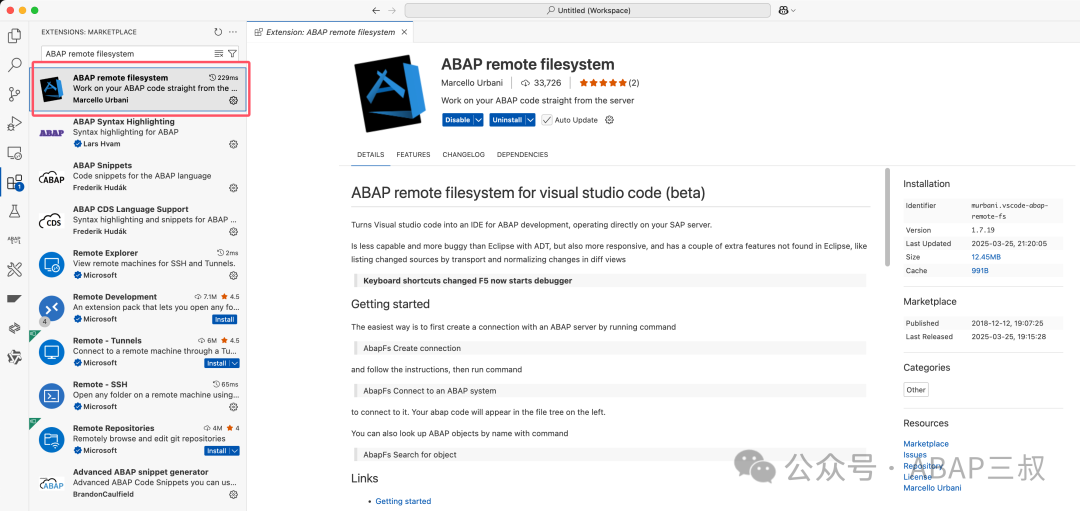Open the Testing flask icon view
Image resolution: width=1080 pixels, height=511 pixels.
(14, 211)
